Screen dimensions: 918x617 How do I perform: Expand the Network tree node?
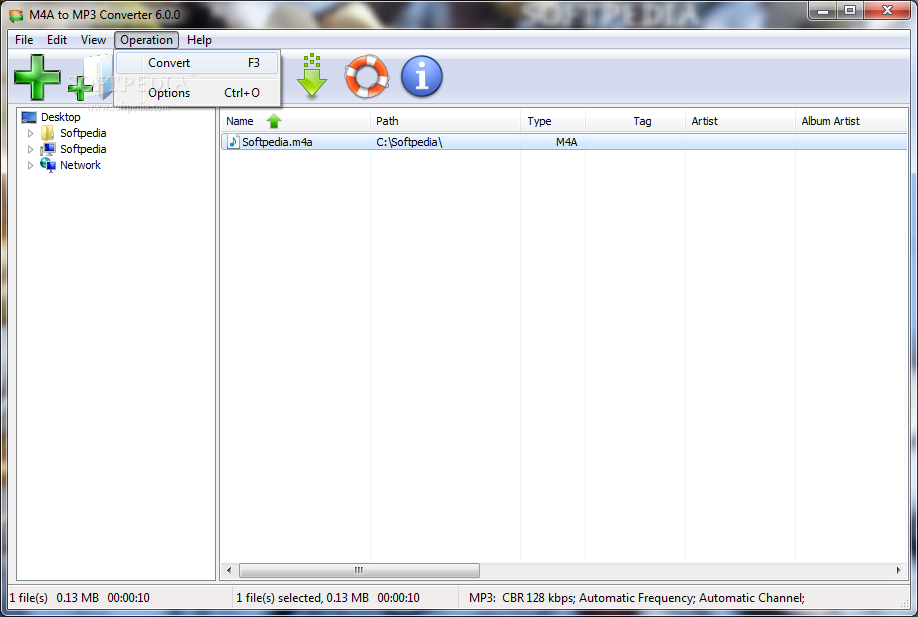click(30, 166)
